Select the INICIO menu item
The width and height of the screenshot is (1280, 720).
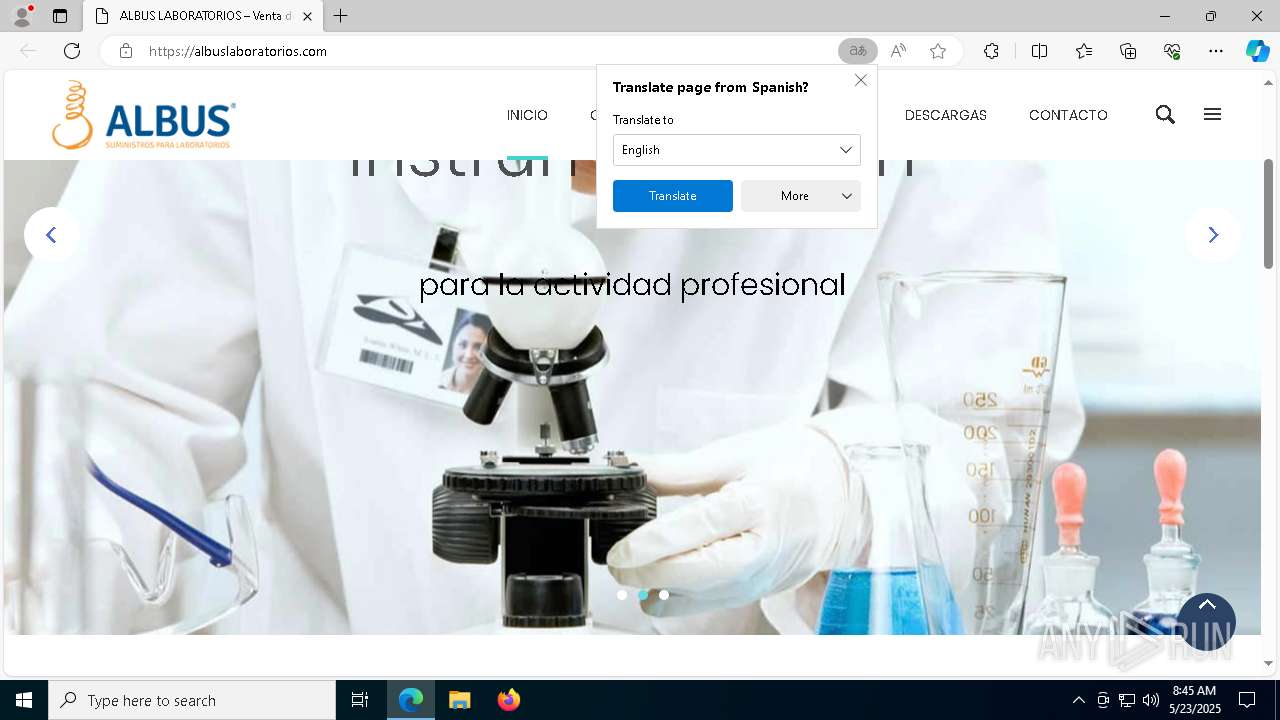[x=527, y=115]
